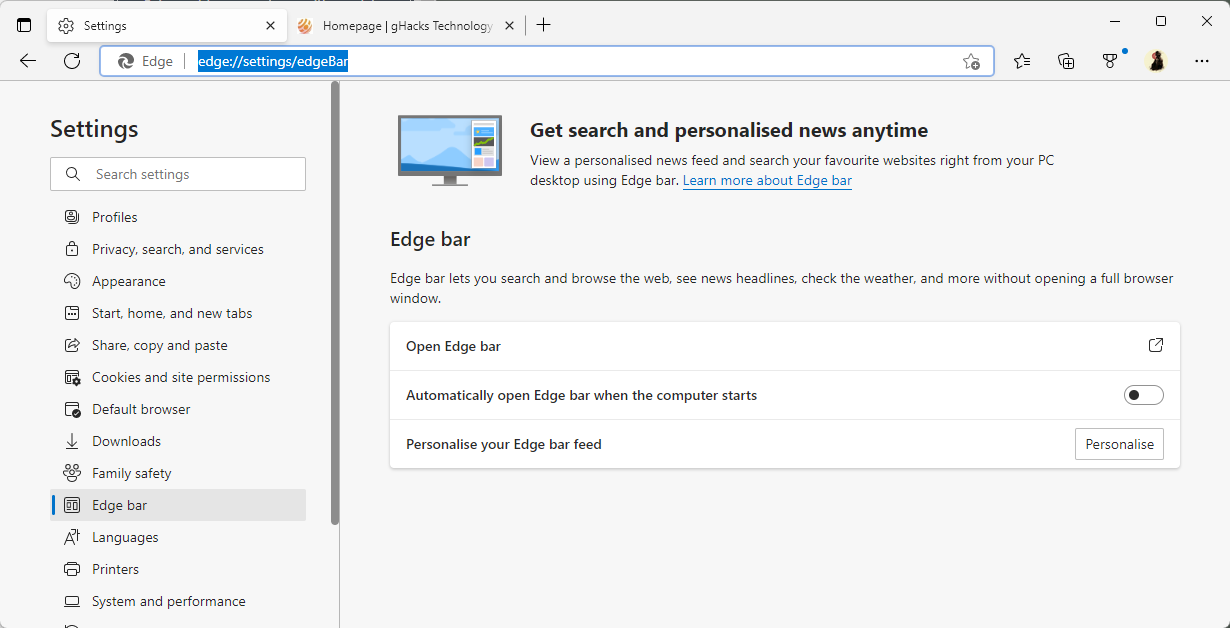Open the Collections panel
Screen dimensions: 1230x628
(1066, 61)
